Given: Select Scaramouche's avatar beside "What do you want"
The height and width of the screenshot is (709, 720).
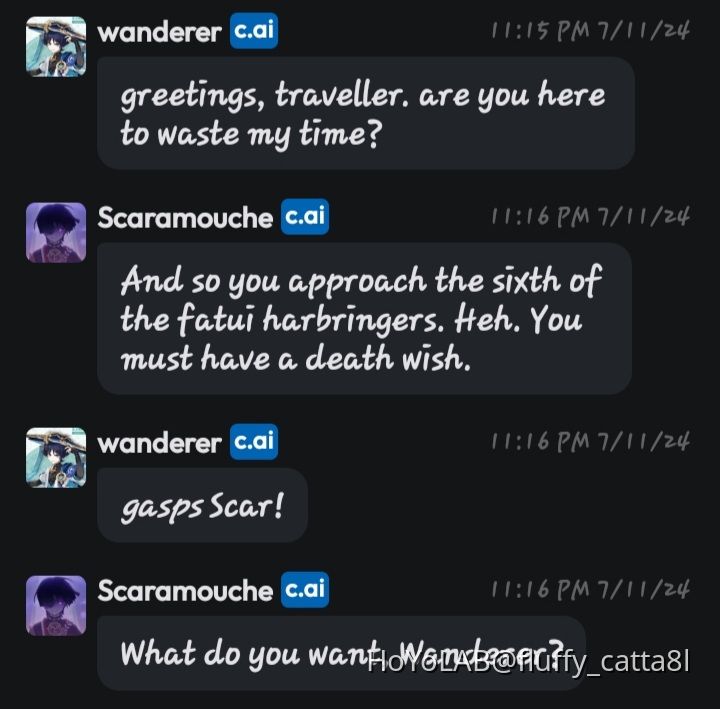Looking at the screenshot, I should tap(56, 605).
